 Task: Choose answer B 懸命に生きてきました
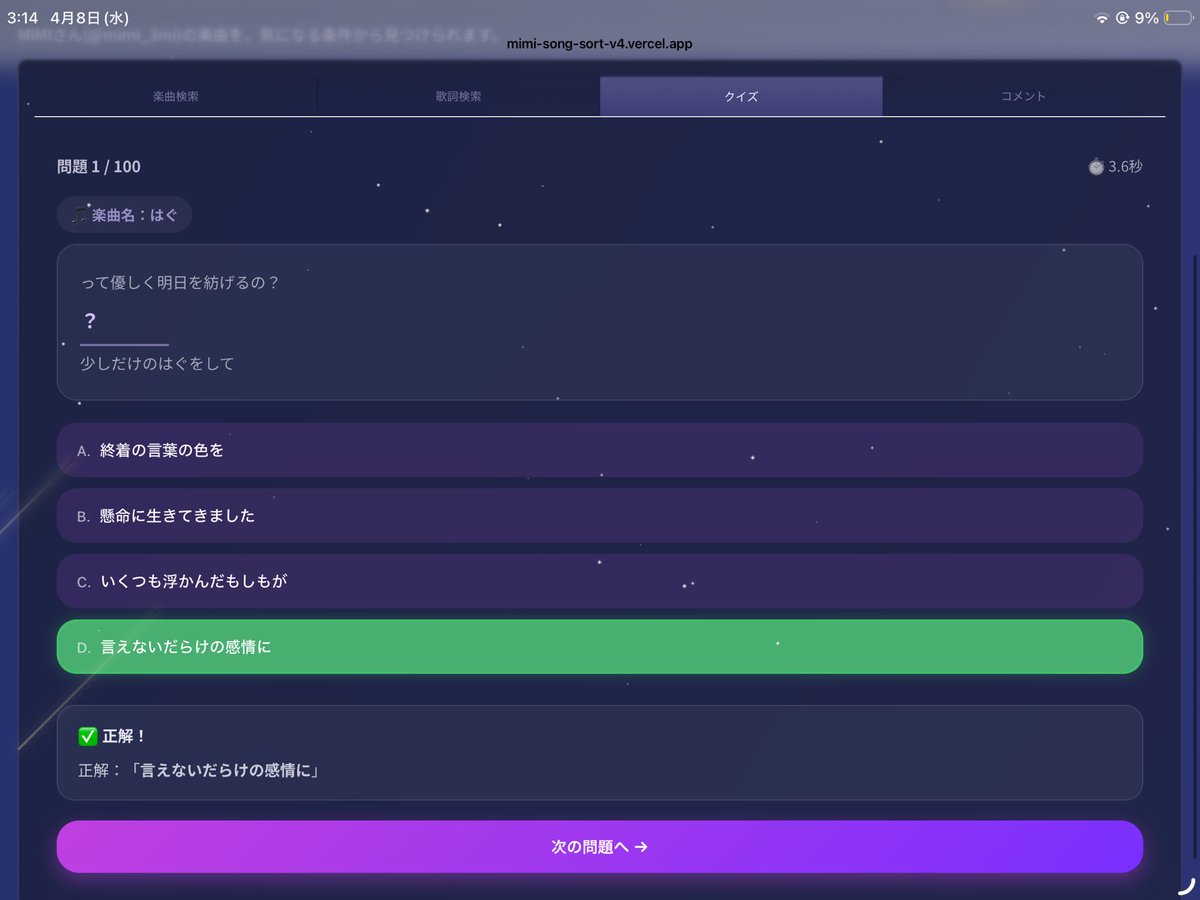600,516
